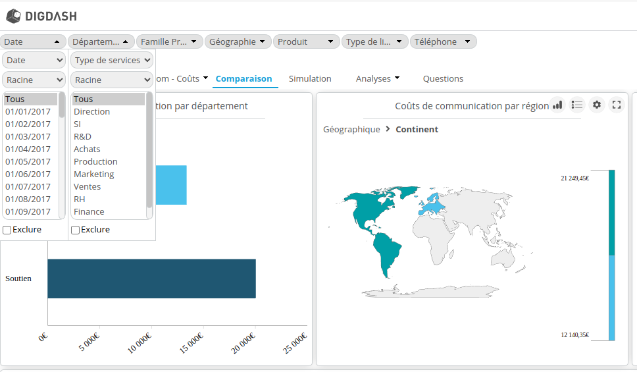
Task: Open the Analyses tab menu
Action: coord(377,79)
